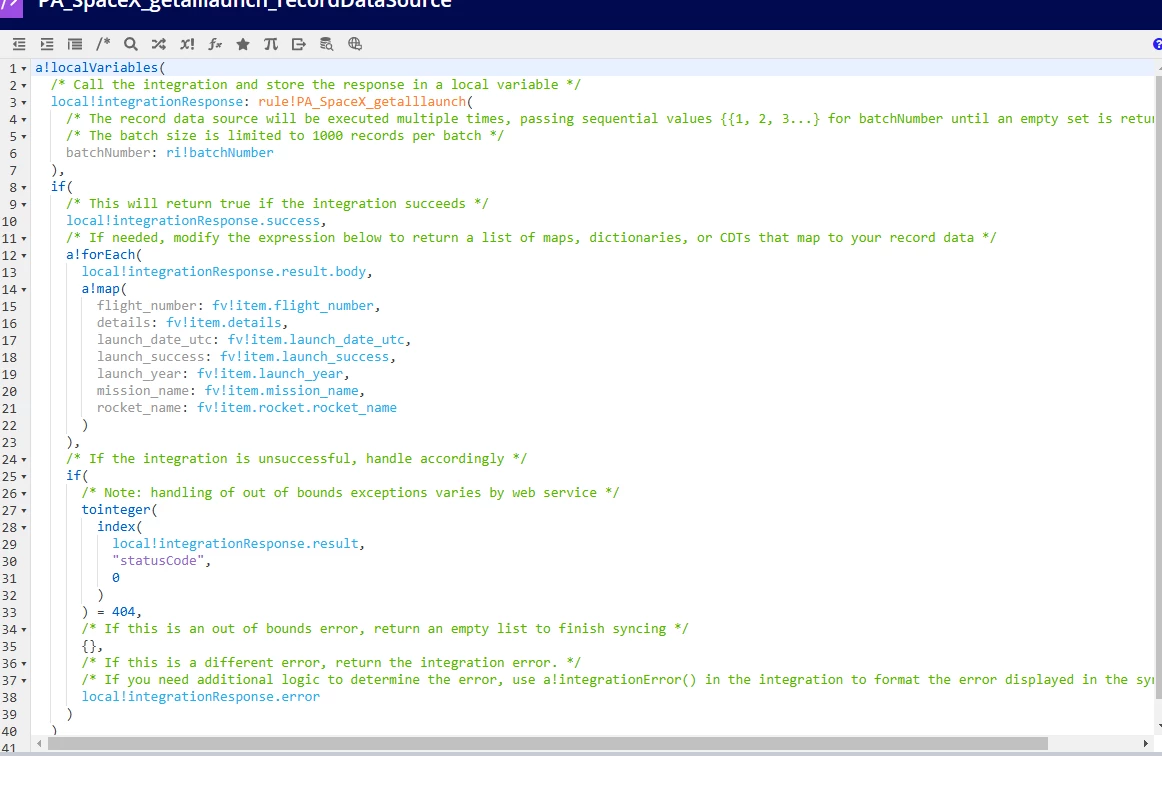Click local!integrationResponse.error on line 38

(201, 697)
